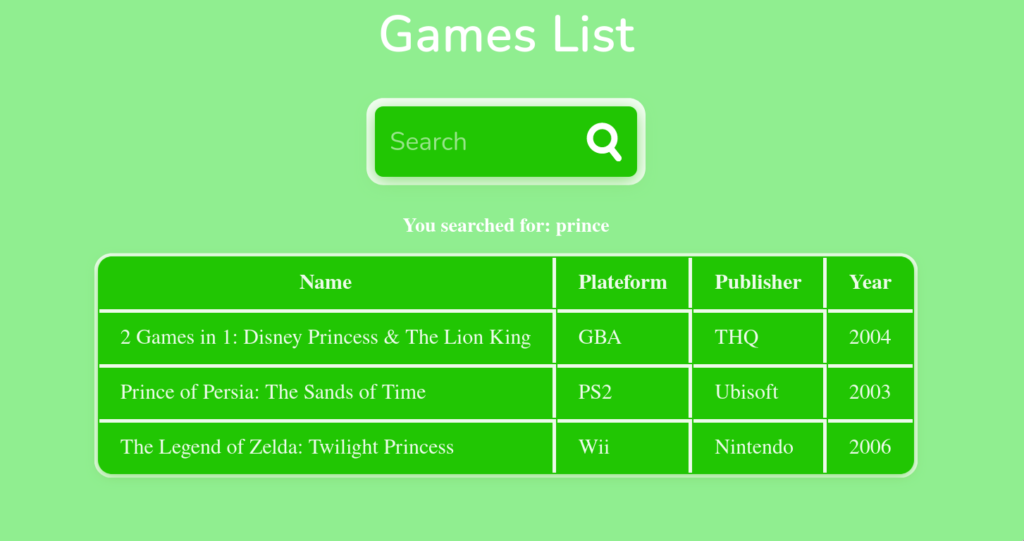Click the PS2 platform cell
The image size is (1024, 541).
622,392
